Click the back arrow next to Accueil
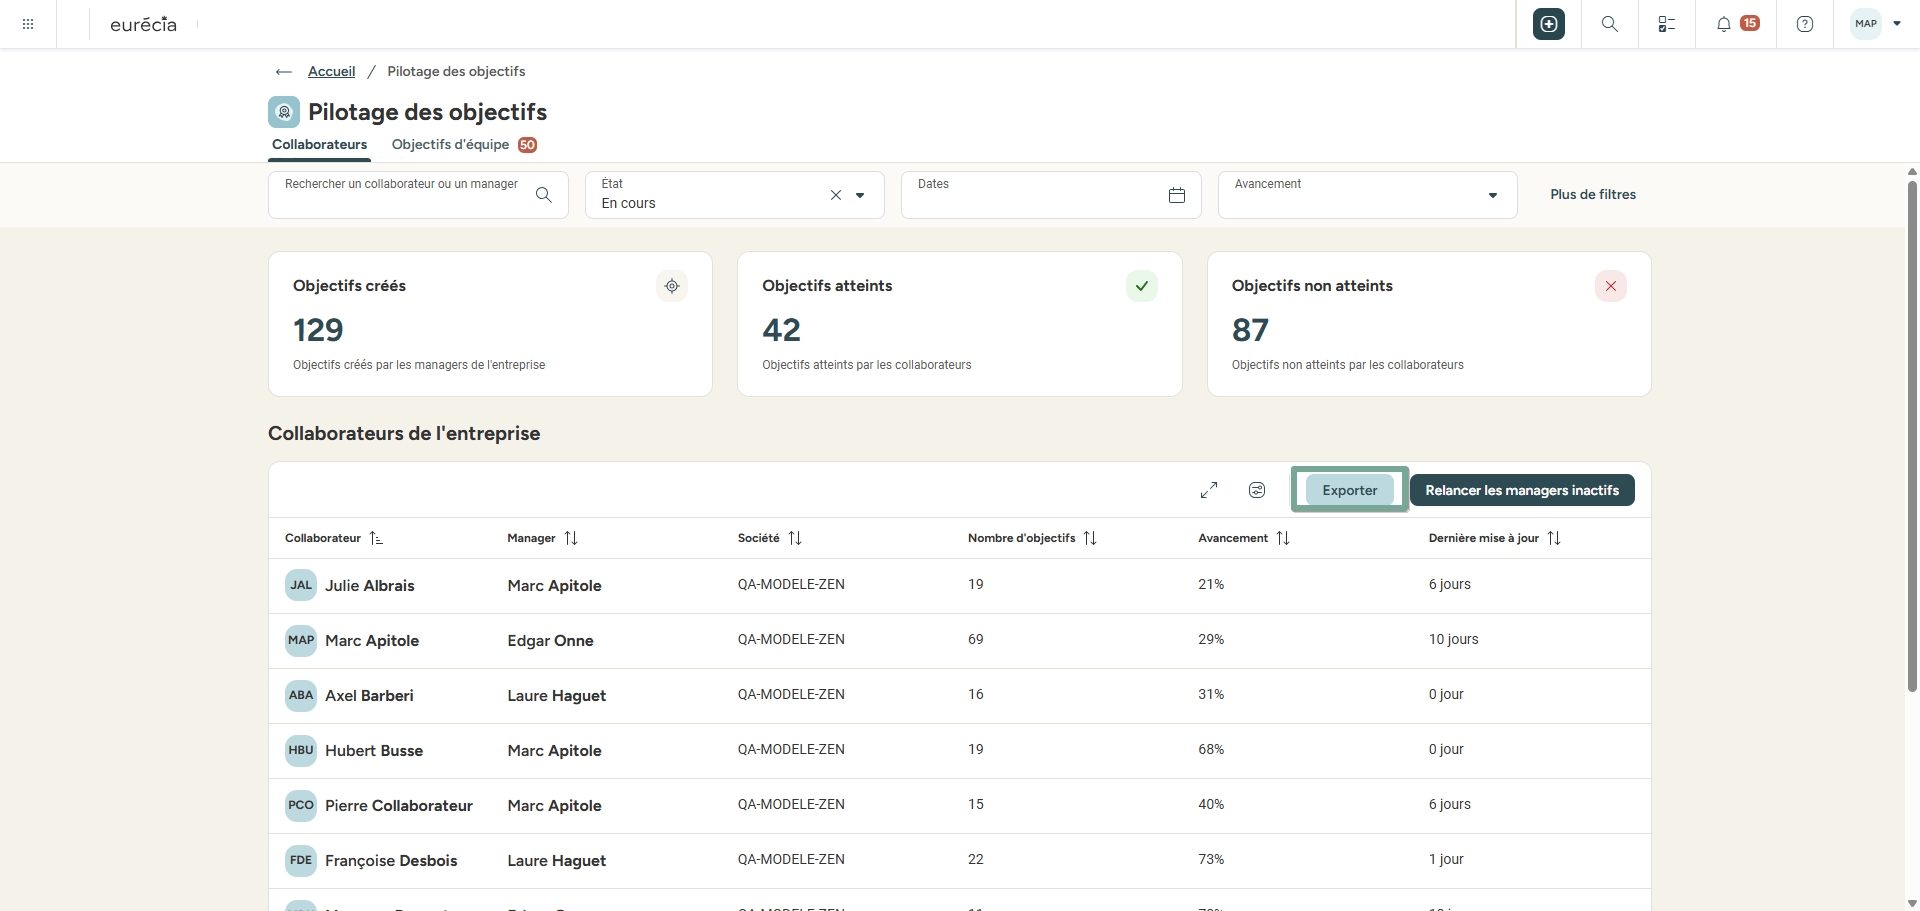This screenshot has width=1920, height=911. pos(284,72)
